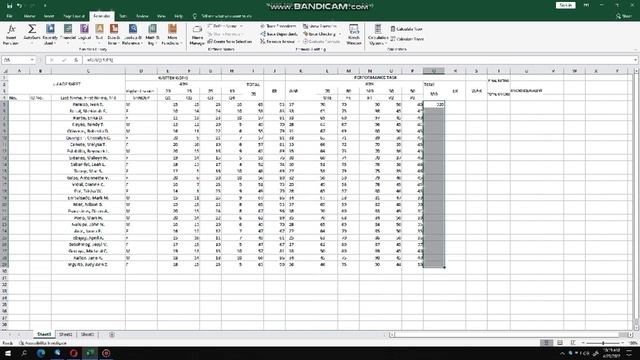Click the fx insert function icon in formula bar
Viewport: 640px width, 360px height.
[76, 60]
